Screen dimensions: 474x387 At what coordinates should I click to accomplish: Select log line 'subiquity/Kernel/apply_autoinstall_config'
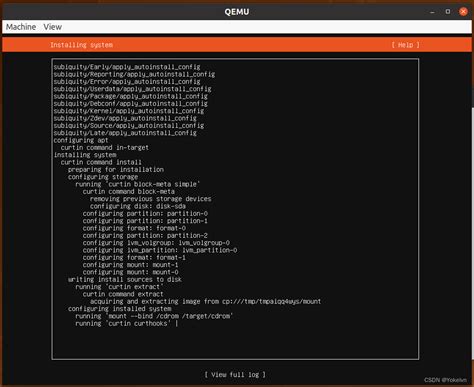[129, 111]
